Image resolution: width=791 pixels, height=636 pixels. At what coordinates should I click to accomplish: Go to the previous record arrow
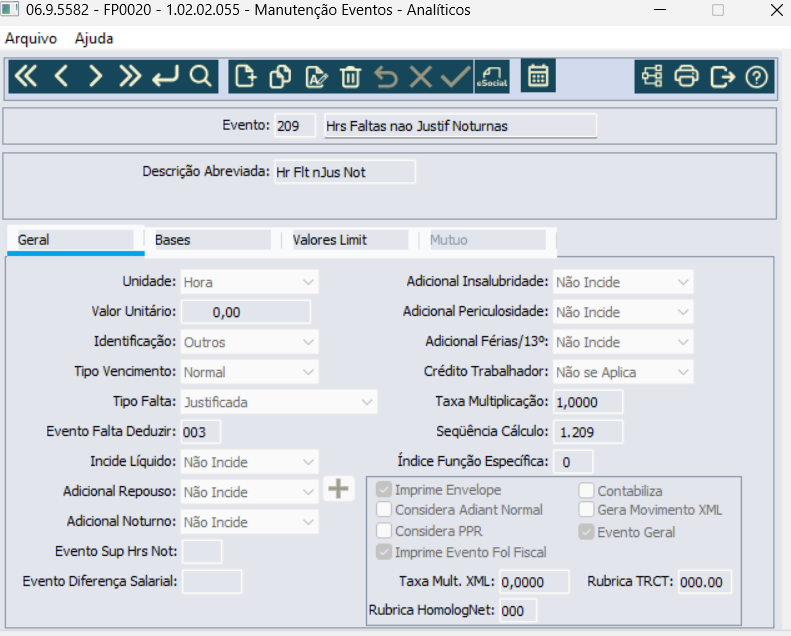61,77
